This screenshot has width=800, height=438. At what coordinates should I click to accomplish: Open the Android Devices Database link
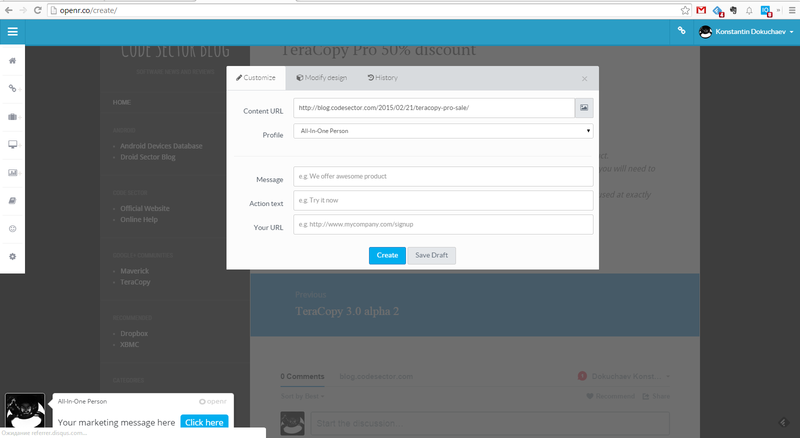[x=161, y=146]
